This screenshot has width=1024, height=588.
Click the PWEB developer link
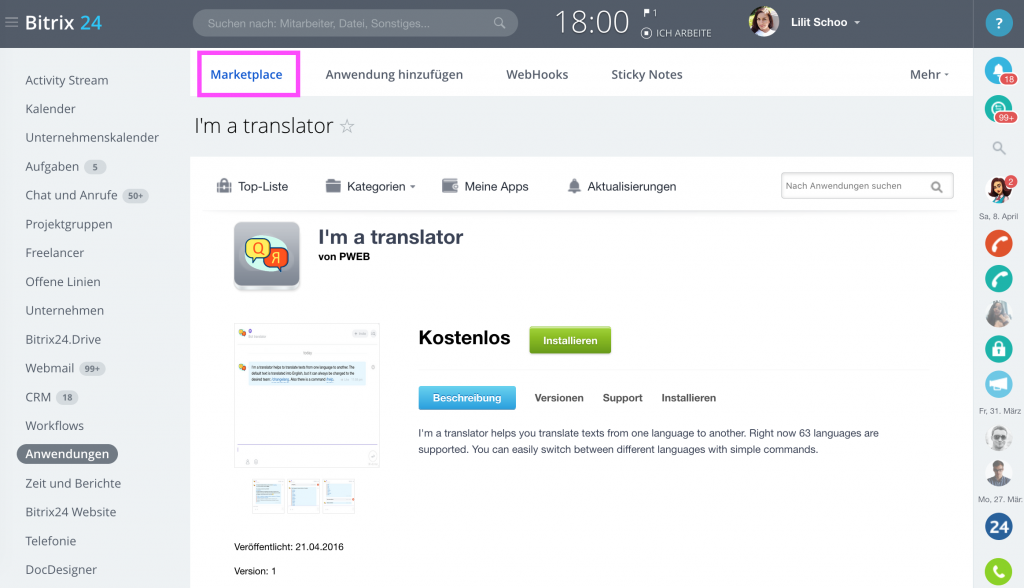point(355,257)
